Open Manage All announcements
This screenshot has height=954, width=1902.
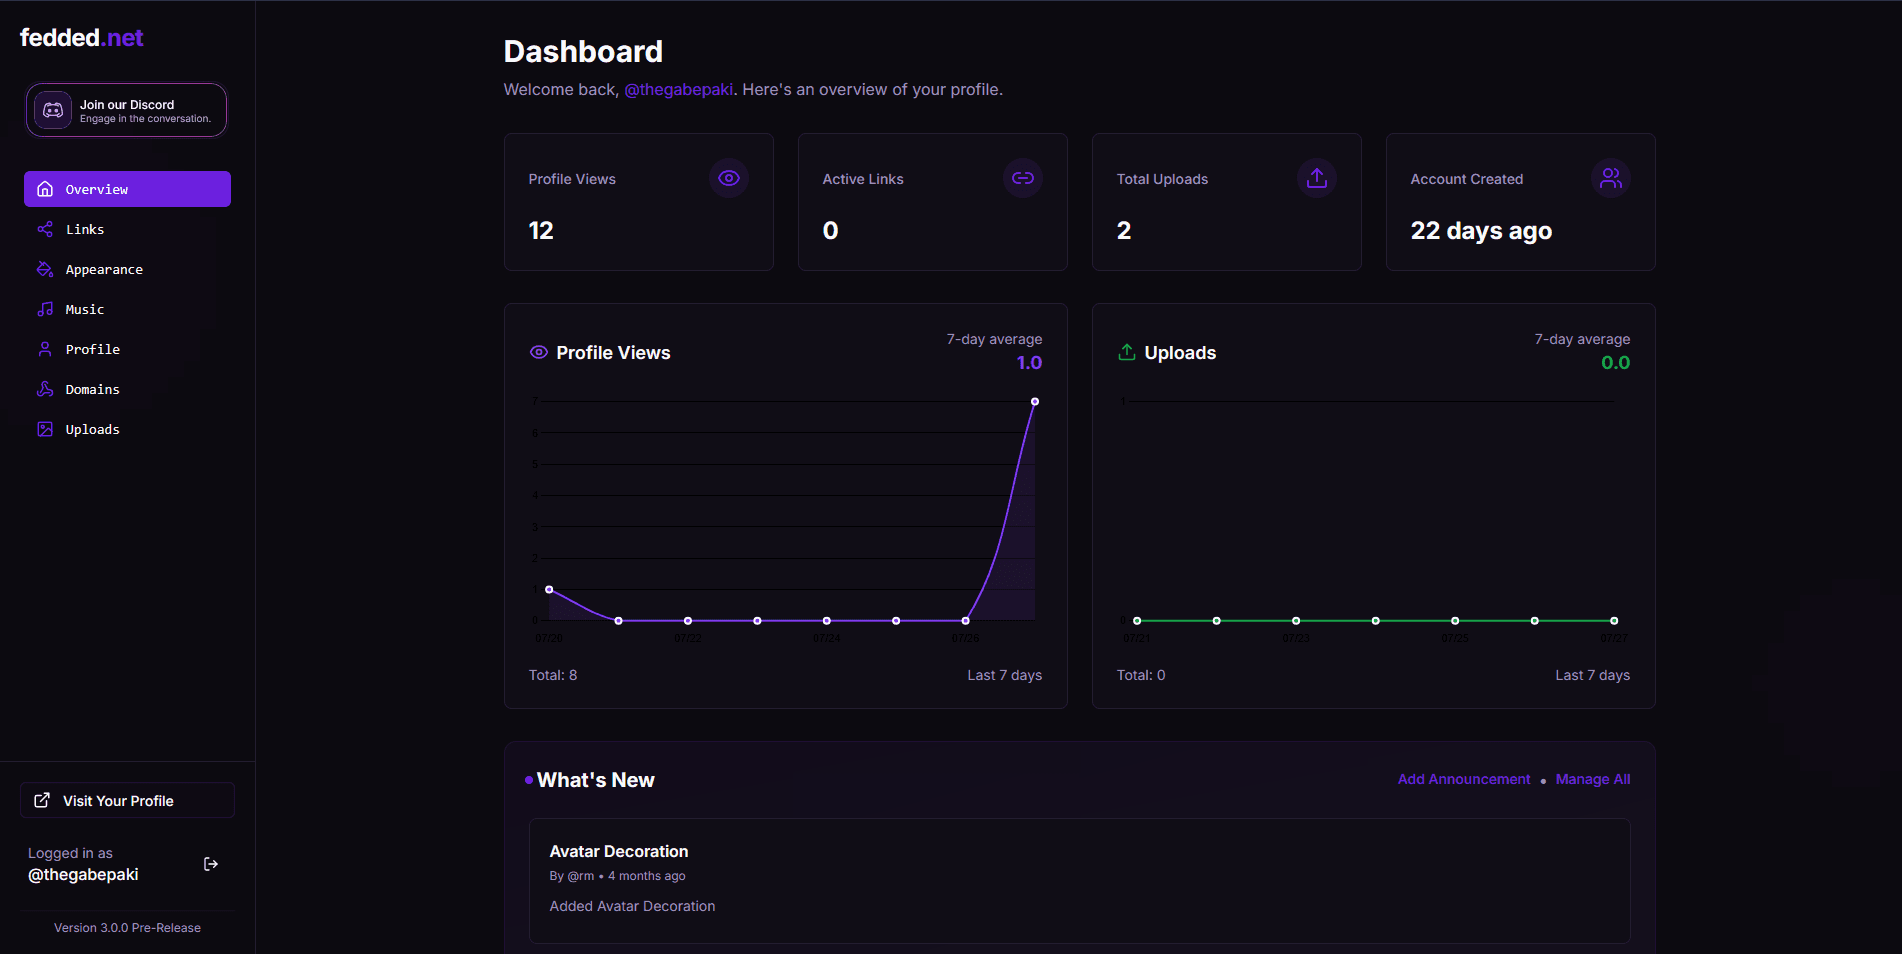pos(1592,779)
